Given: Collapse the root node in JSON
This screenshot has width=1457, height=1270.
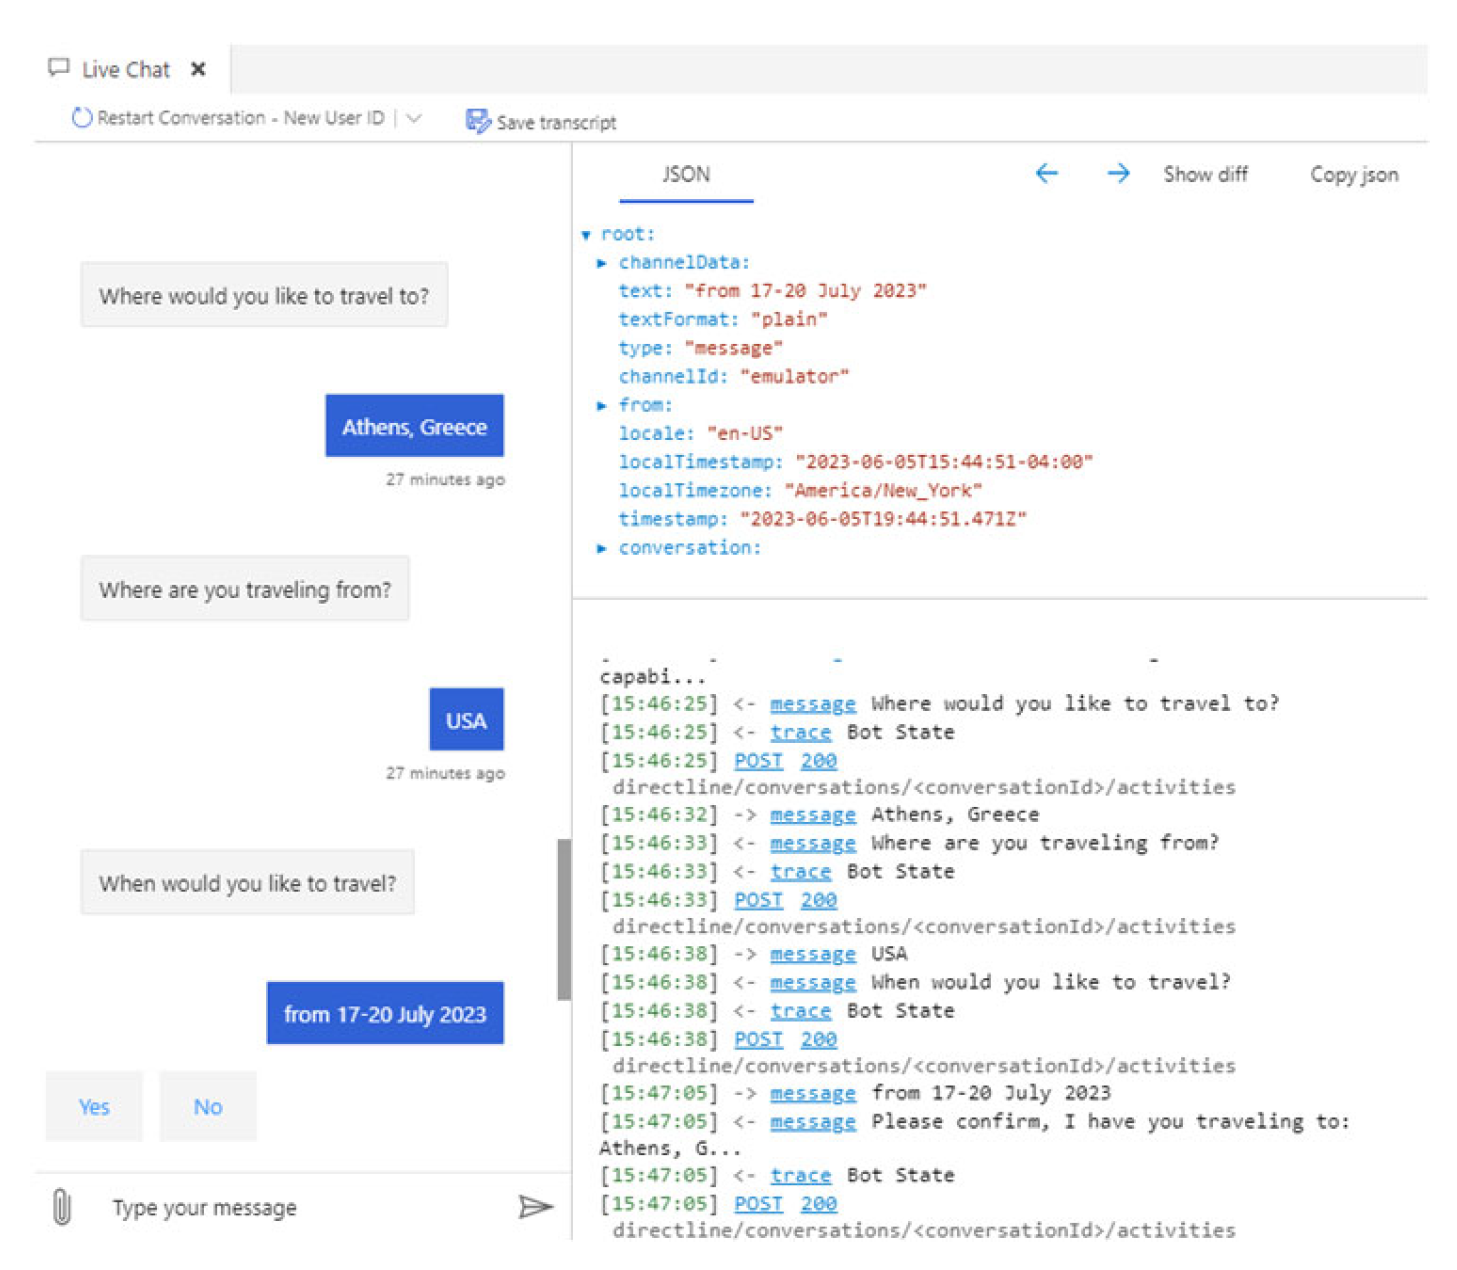Looking at the screenshot, I should [586, 235].
